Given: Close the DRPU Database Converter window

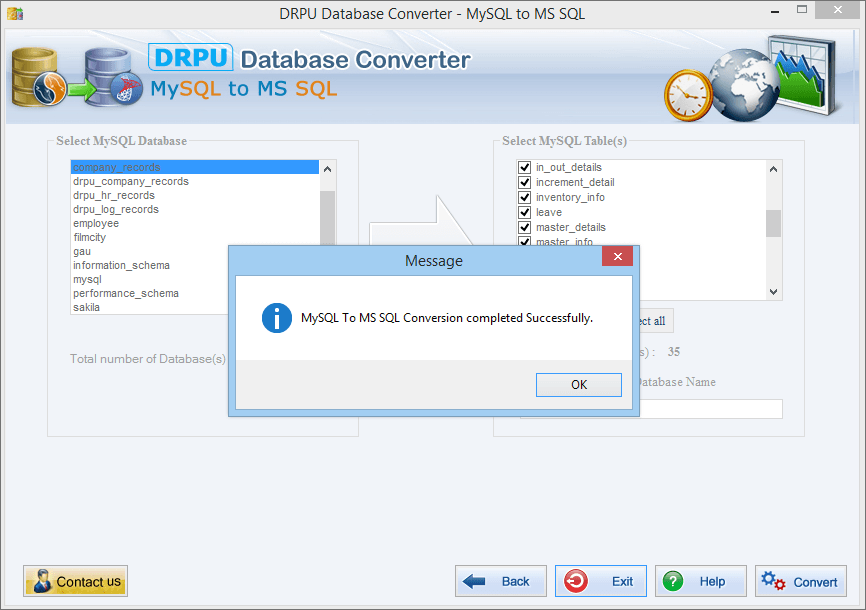Looking at the screenshot, I should (x=837, y=9).
